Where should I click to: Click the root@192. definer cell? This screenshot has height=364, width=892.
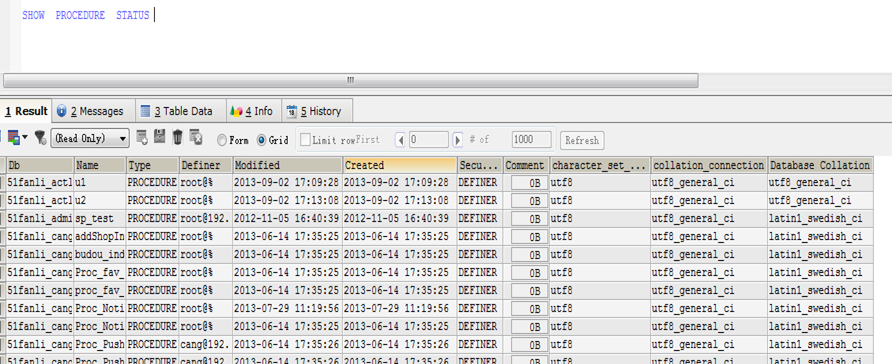(x=206, y=218)
